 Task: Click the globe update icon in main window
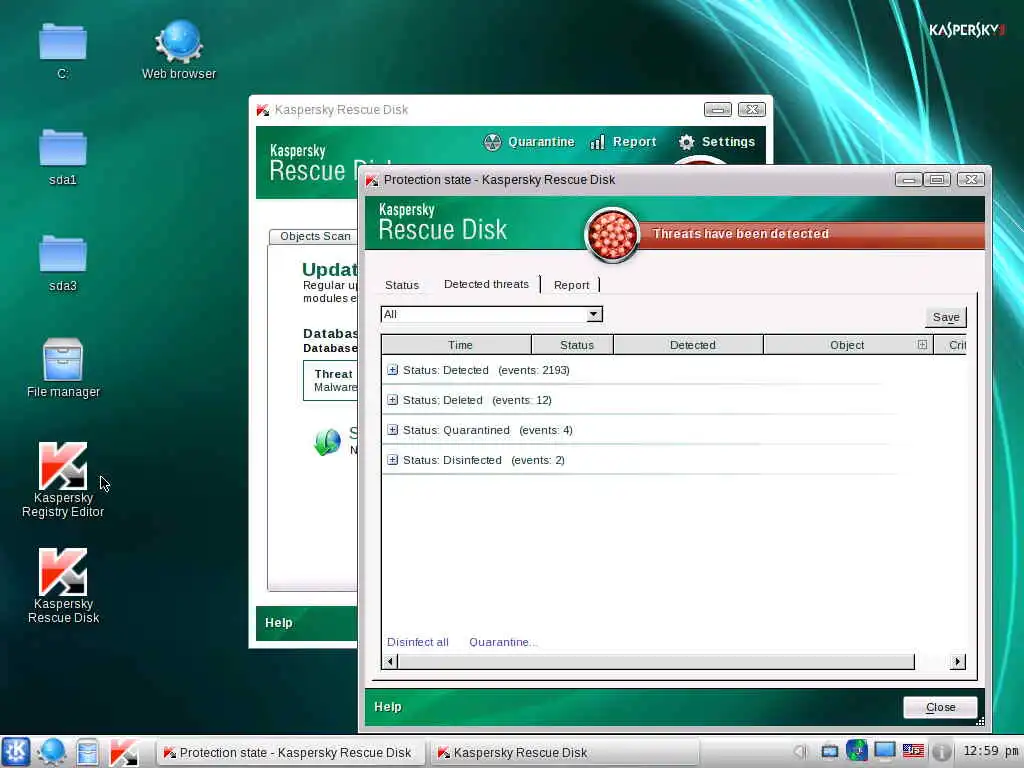coord(327,442)
